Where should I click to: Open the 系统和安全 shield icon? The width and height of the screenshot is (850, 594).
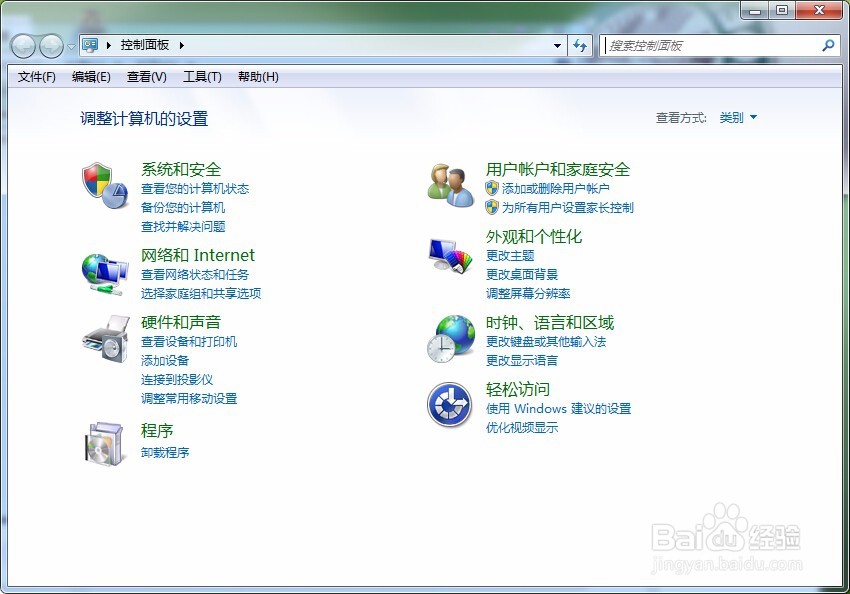click(x=105, y=186)
